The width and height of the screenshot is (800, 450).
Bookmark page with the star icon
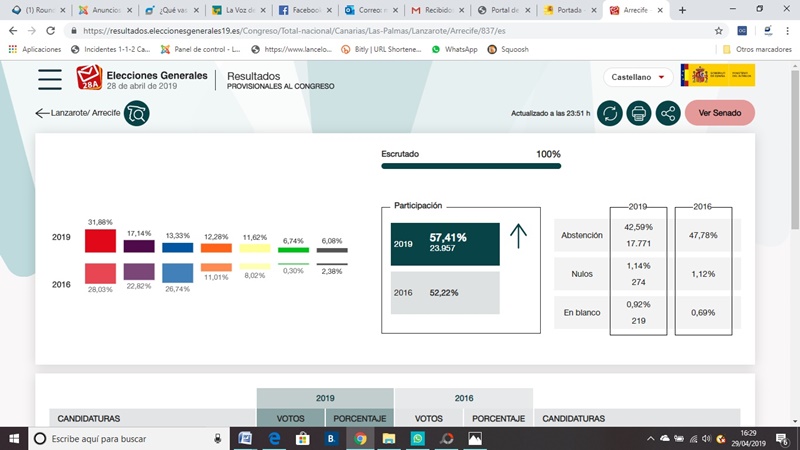[718, 30]
